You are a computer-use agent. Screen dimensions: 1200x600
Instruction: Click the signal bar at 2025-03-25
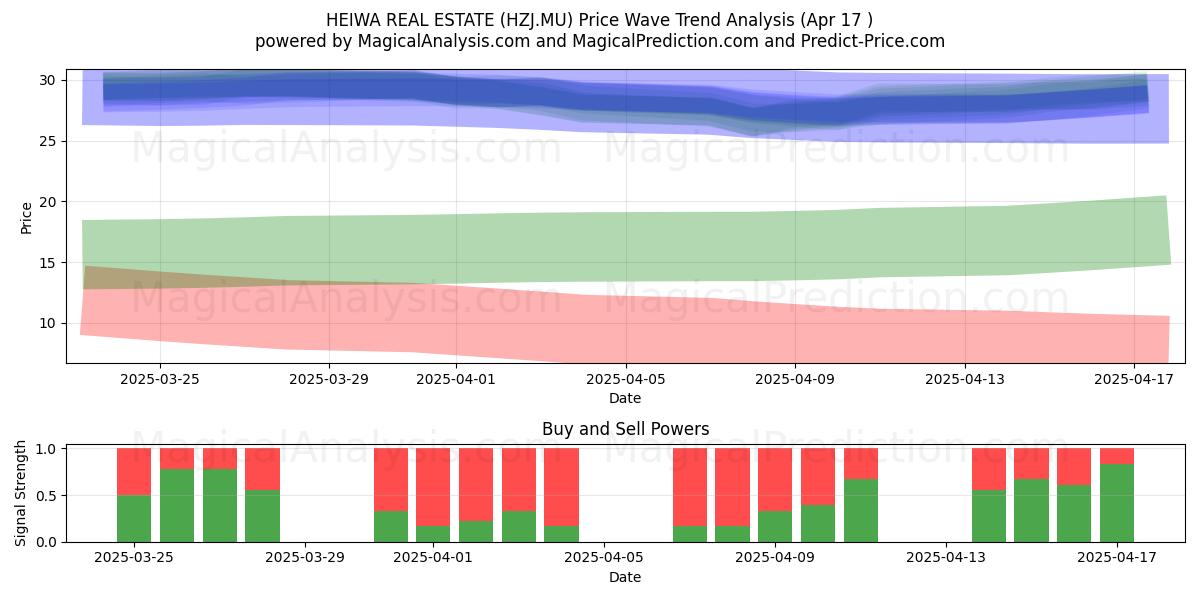pos(134,495)
